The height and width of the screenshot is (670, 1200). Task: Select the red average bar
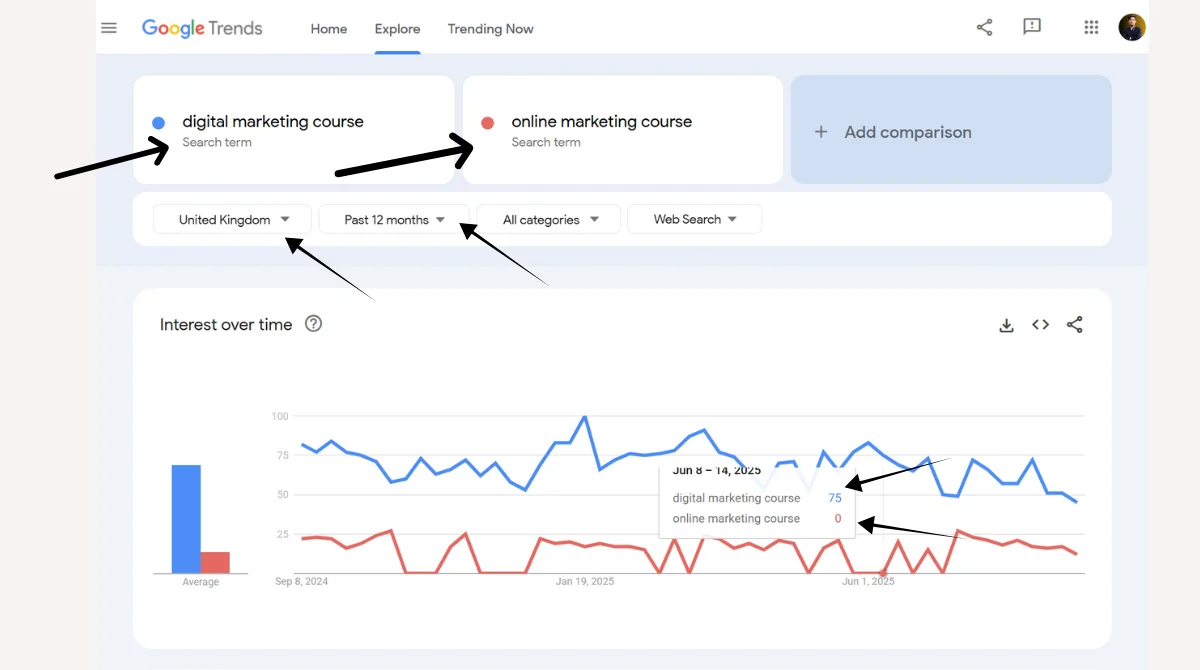215,562
